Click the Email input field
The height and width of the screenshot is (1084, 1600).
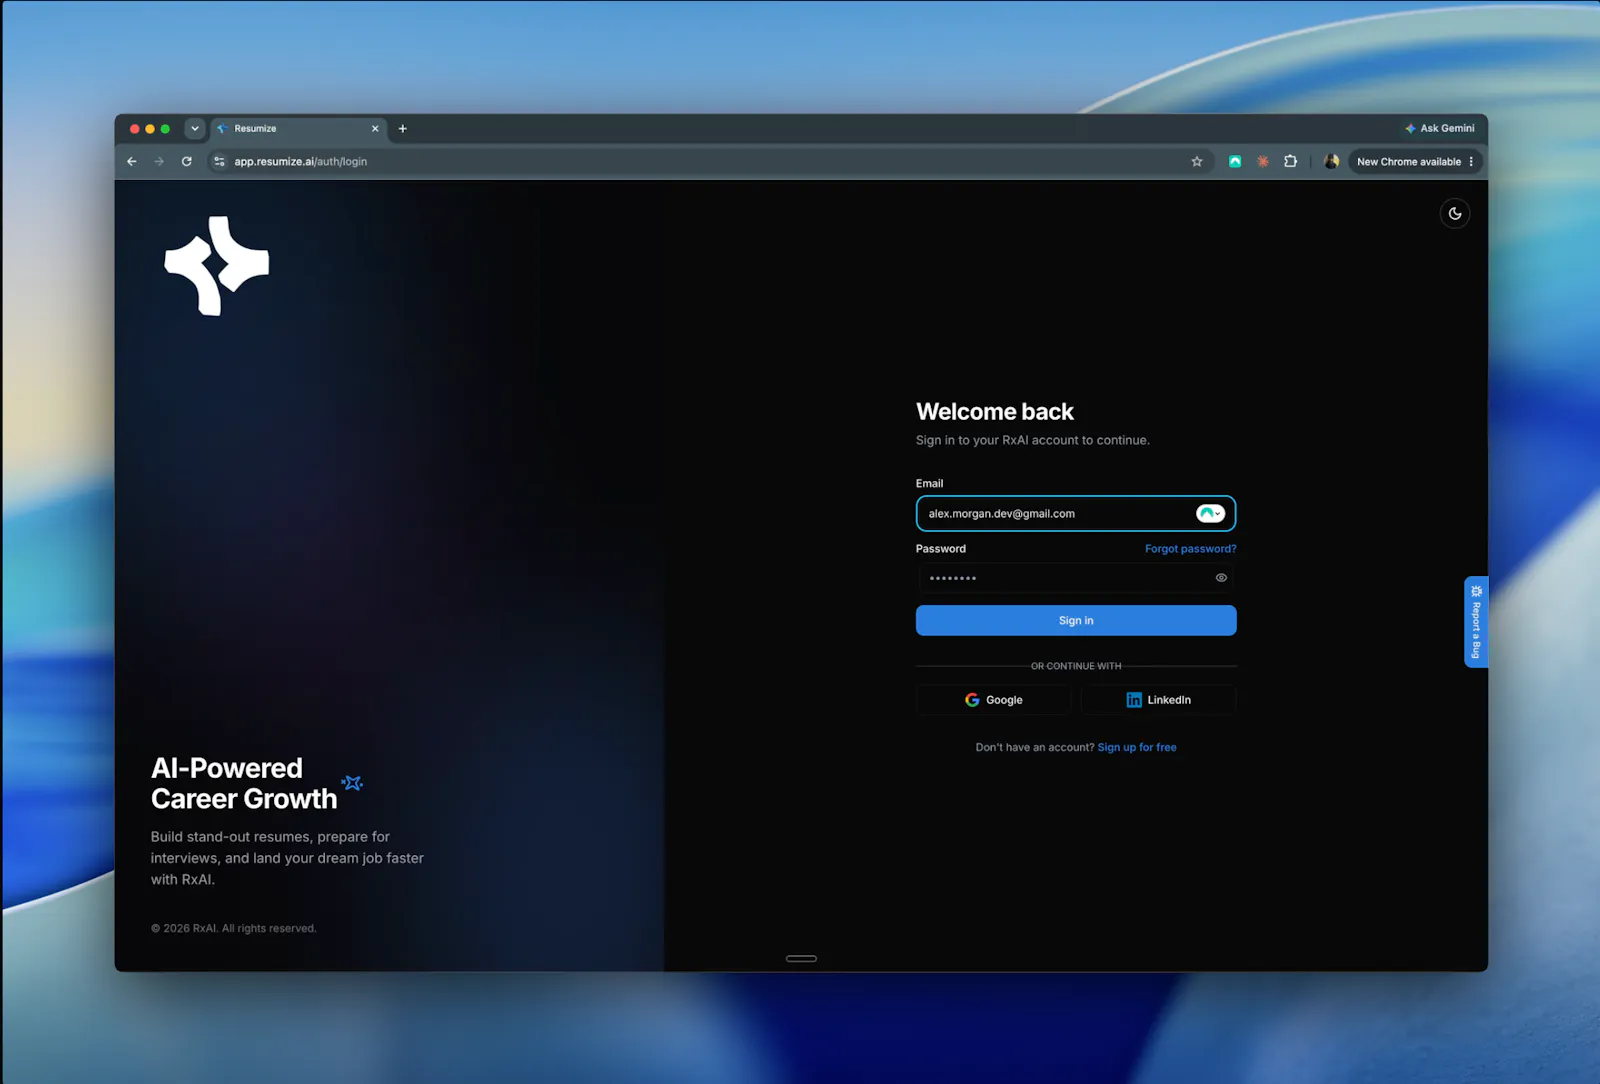[1076, 514]
